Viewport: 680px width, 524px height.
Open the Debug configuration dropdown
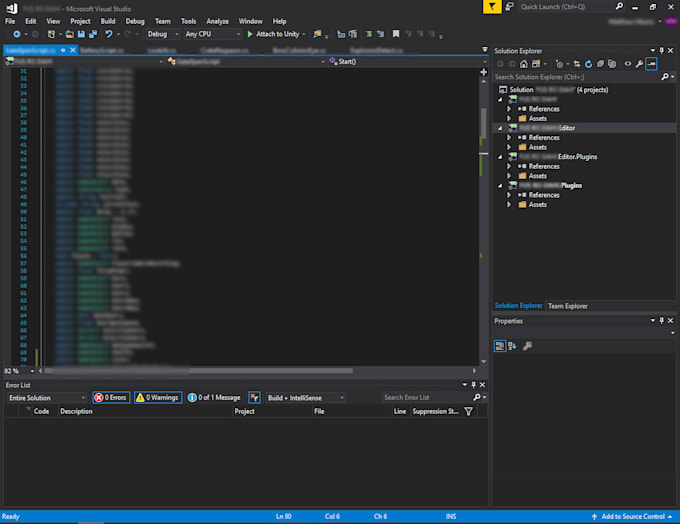point(161,34)
